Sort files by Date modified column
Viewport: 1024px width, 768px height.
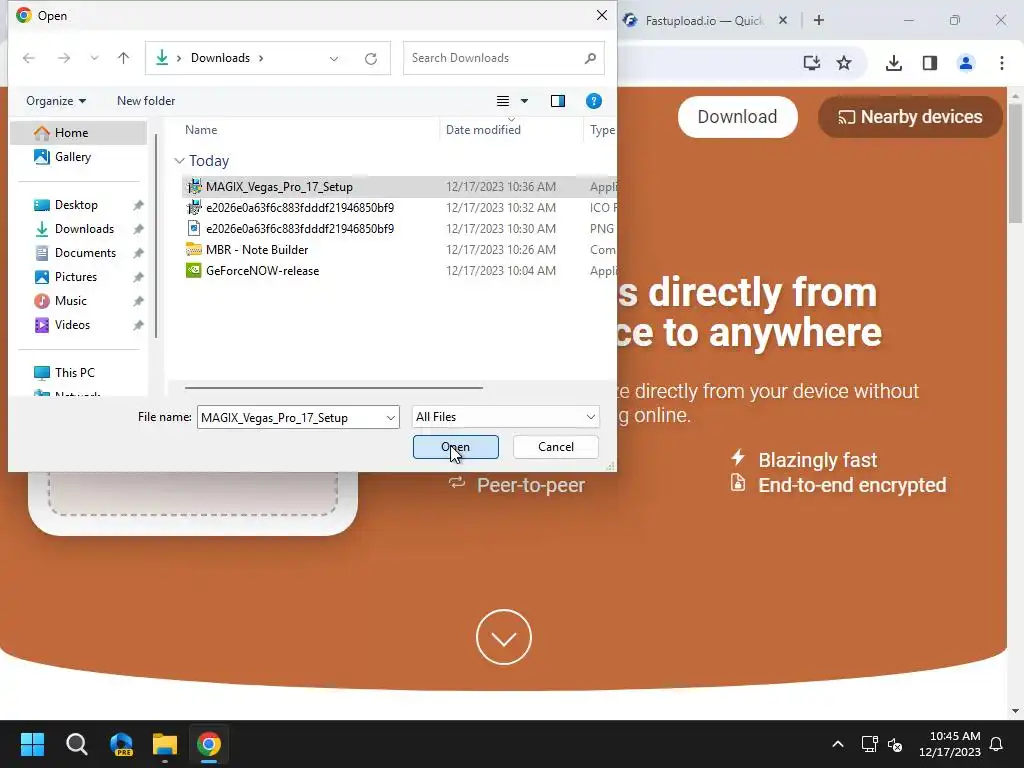(x=483, y=130)
